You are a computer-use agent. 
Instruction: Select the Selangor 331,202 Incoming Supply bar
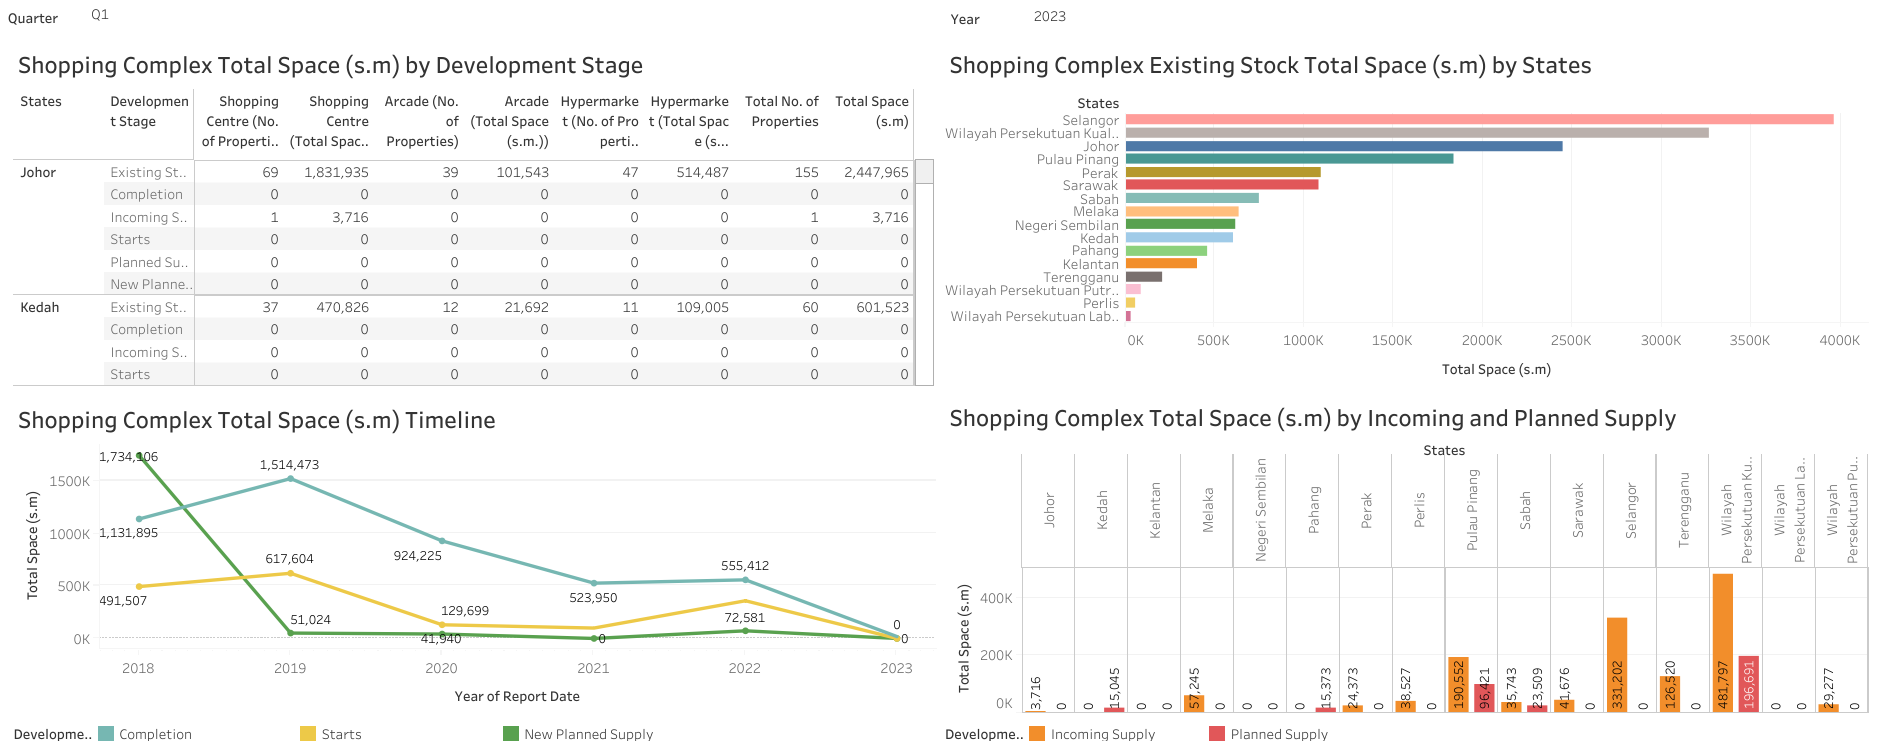[x=1617, y=664]
